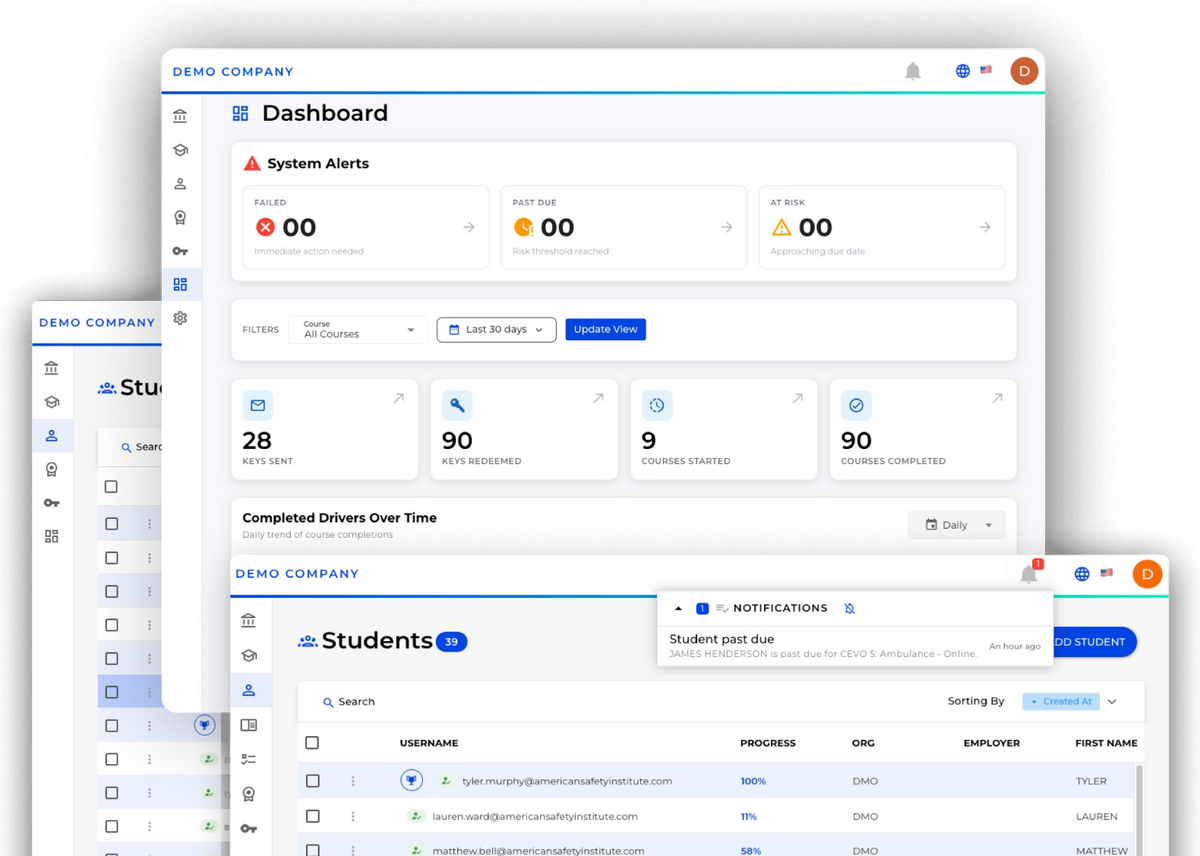Click lauren.ward@americansafetyinstitute.com username
The width and height of the screenshot is (1200, 856).
(x=535, y=816)
